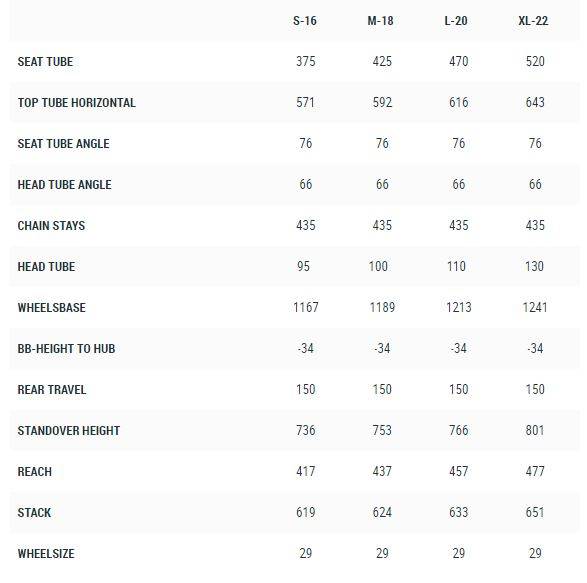This screenshot has width=587, height=583.
Task: Select the wheelbase value 1241
Action: (x=535, y=307)
